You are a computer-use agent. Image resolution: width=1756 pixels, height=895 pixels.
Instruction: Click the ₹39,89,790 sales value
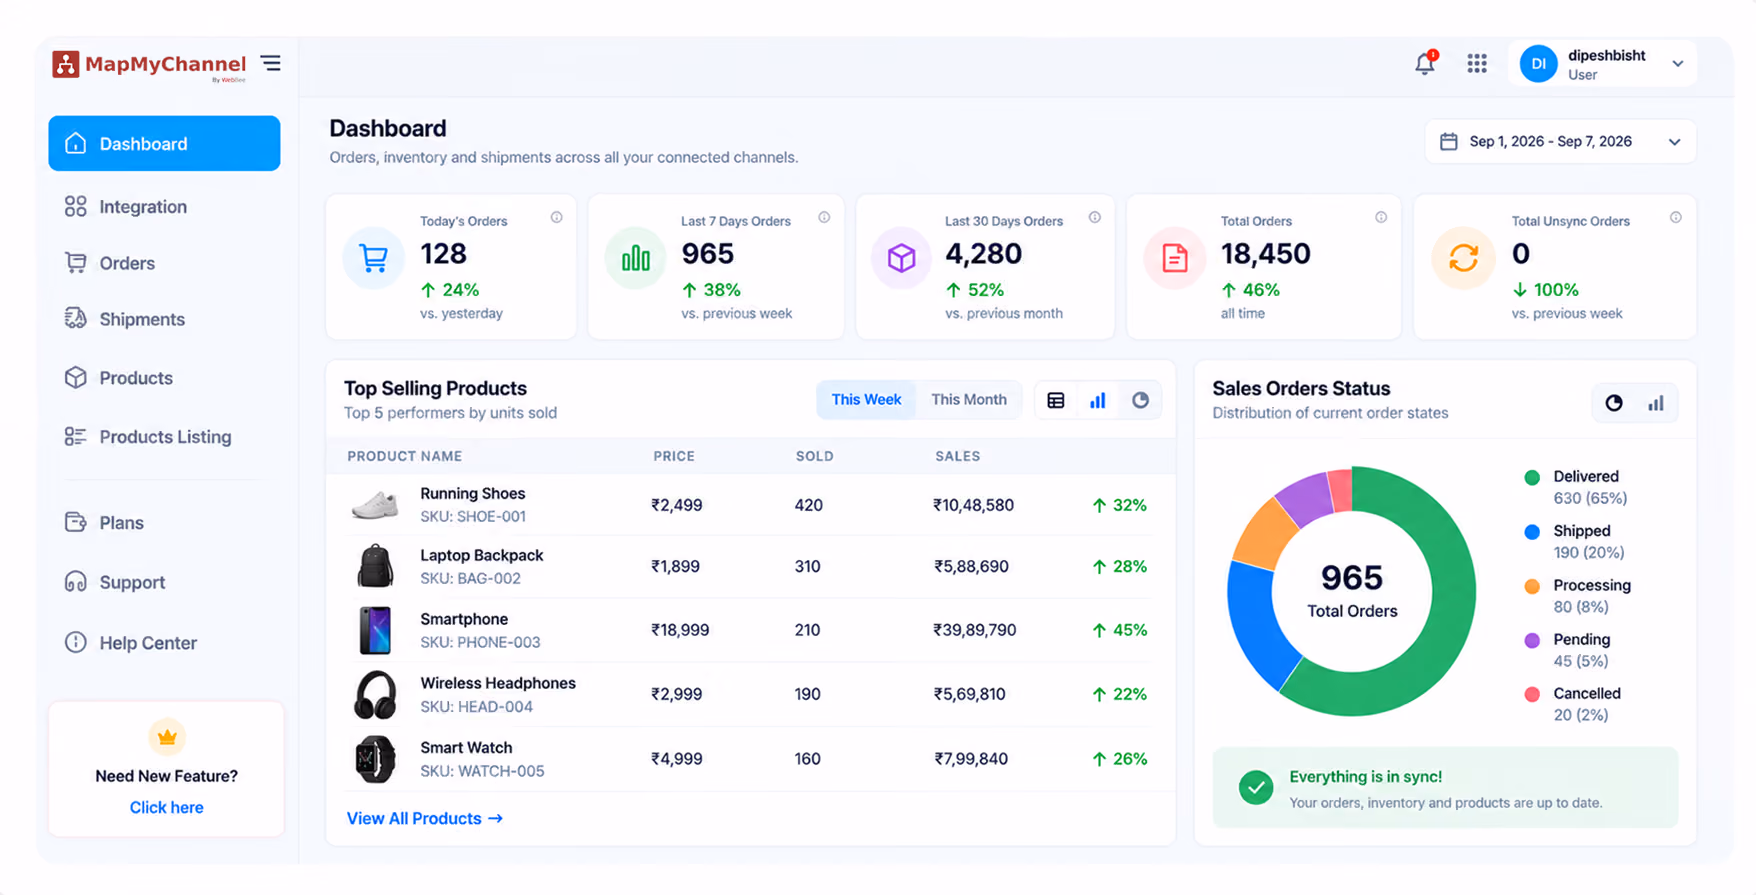974,630
